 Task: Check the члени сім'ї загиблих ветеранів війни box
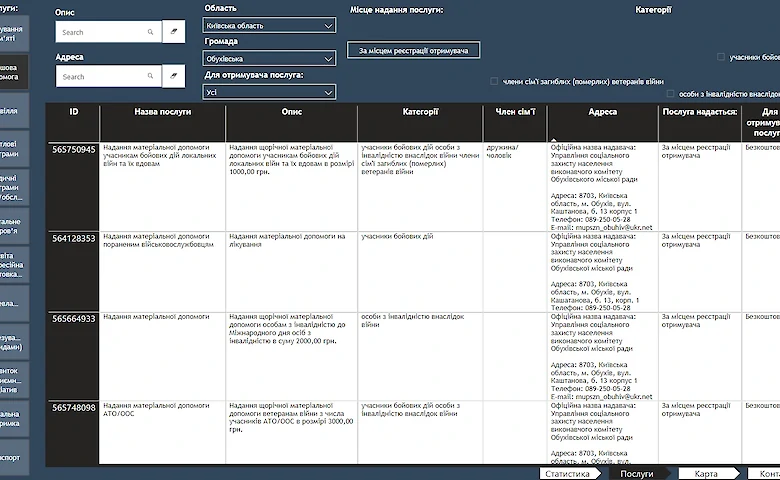pos(494,81)
